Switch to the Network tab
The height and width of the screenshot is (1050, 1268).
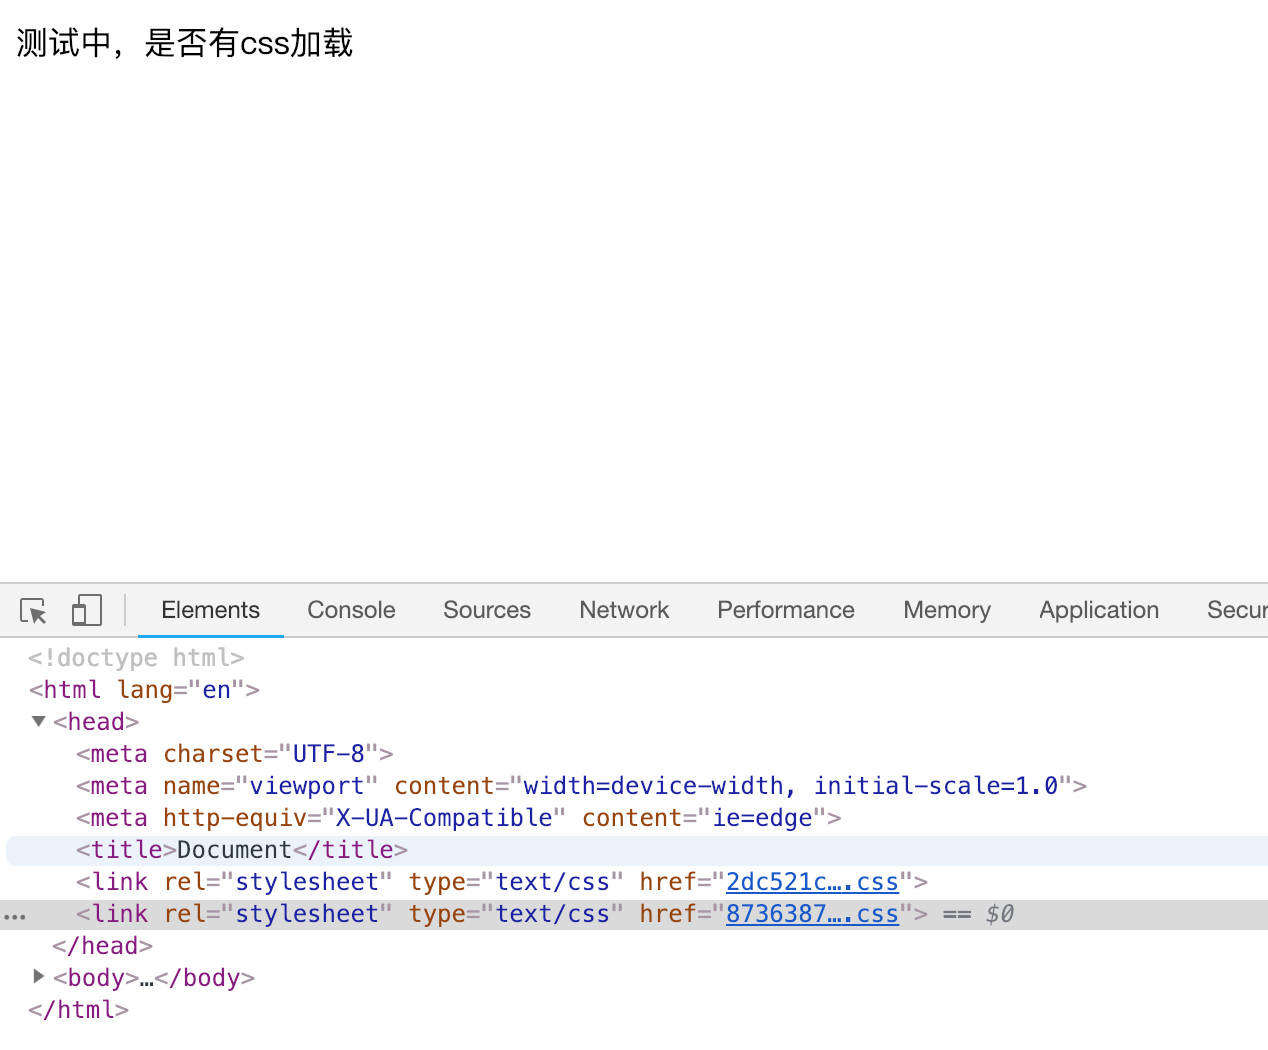tap(624, 610)
